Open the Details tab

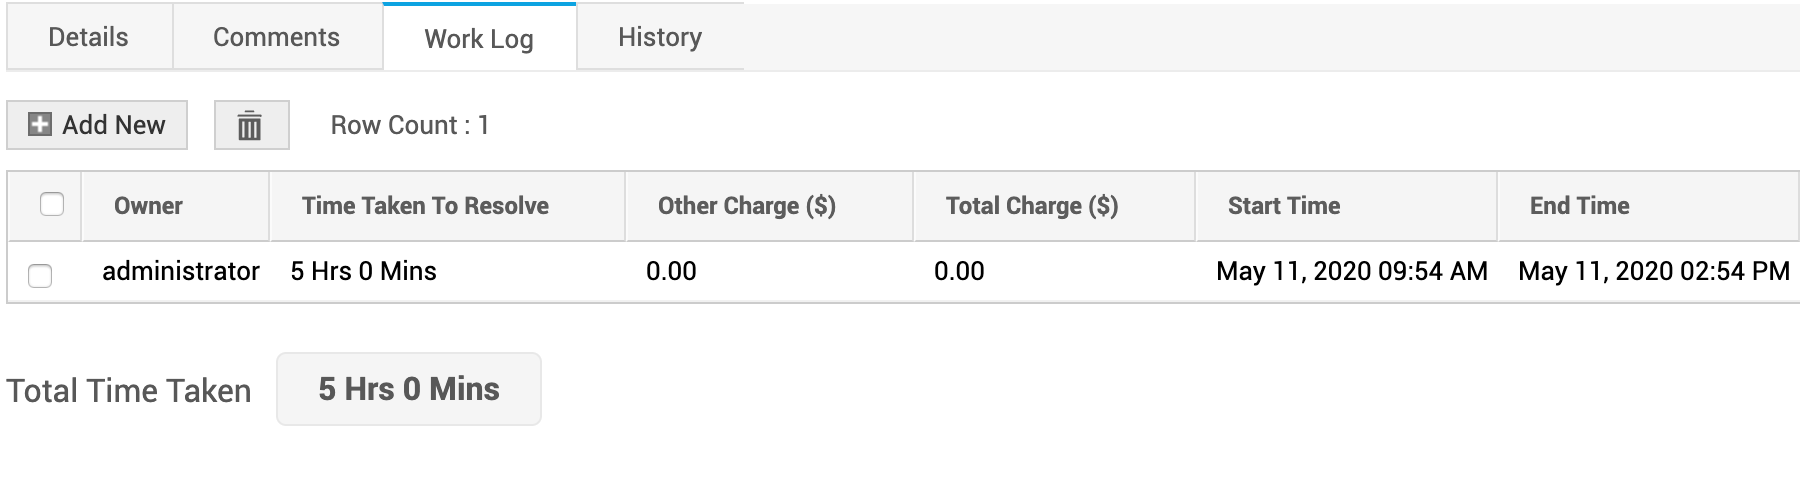[88, 37]
